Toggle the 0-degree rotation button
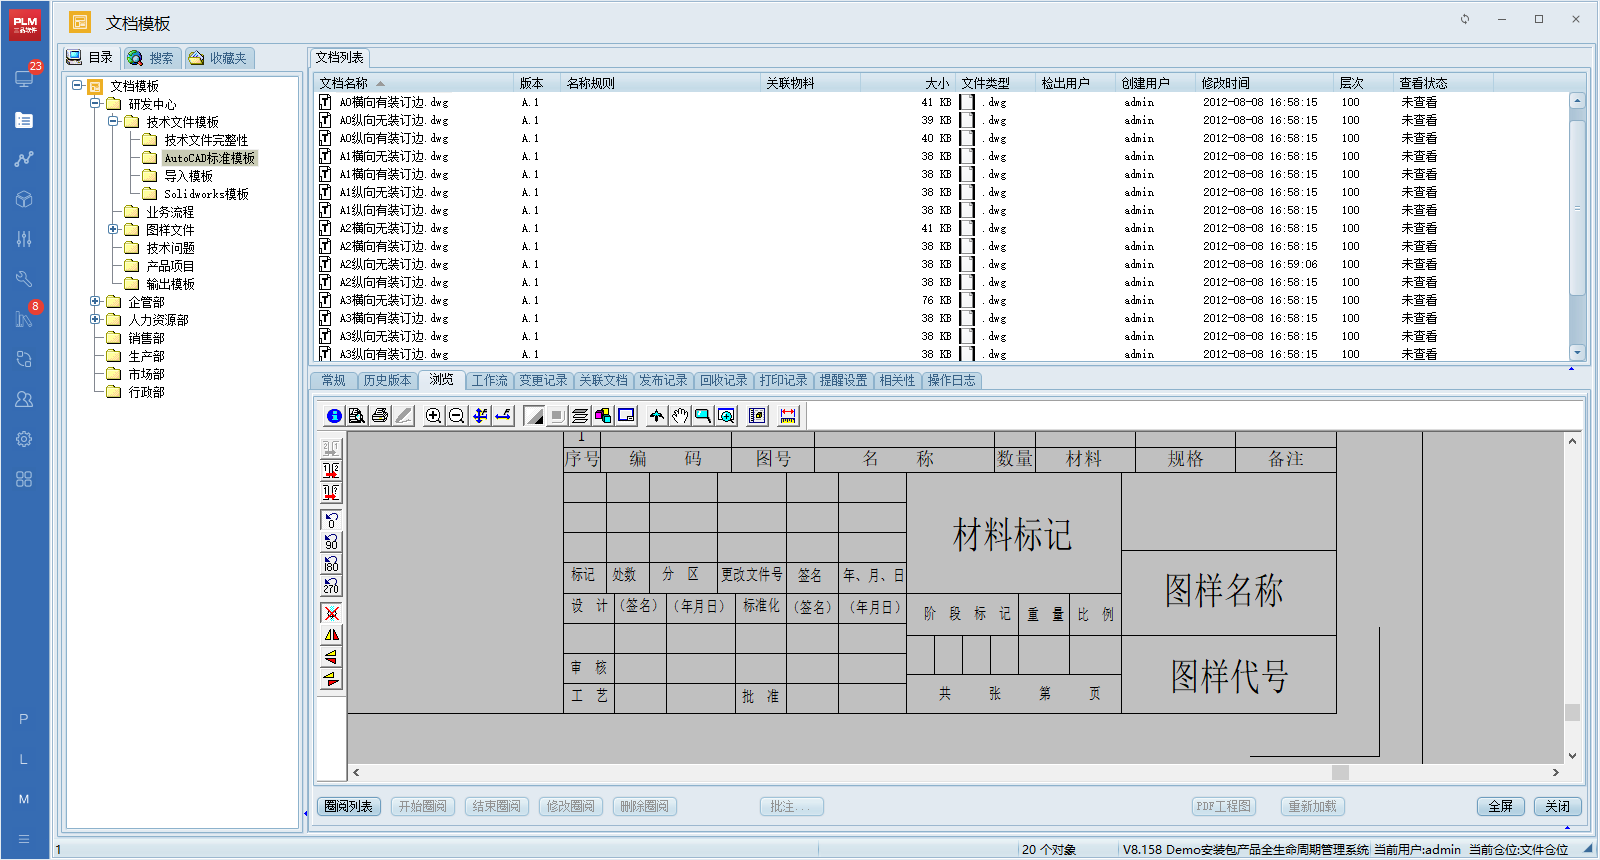The height and width of the screenshot is (860, 1600). coord(331,520)
